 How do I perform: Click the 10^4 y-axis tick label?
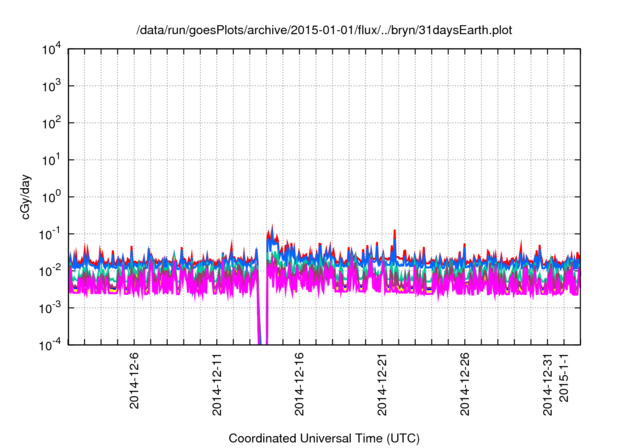click(x=51, y=49)
